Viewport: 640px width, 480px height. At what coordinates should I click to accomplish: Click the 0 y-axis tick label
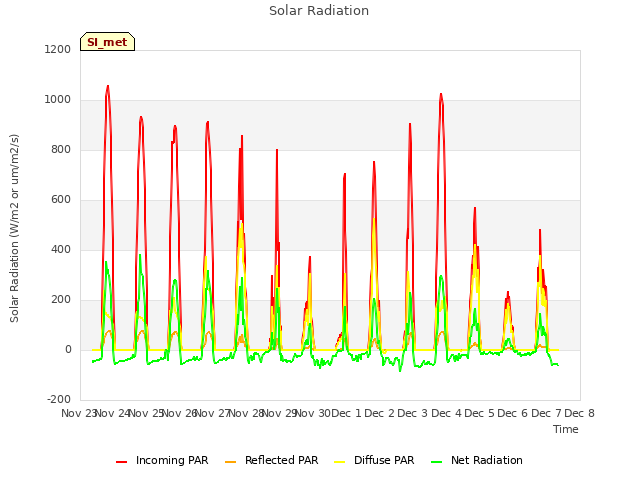68,349
